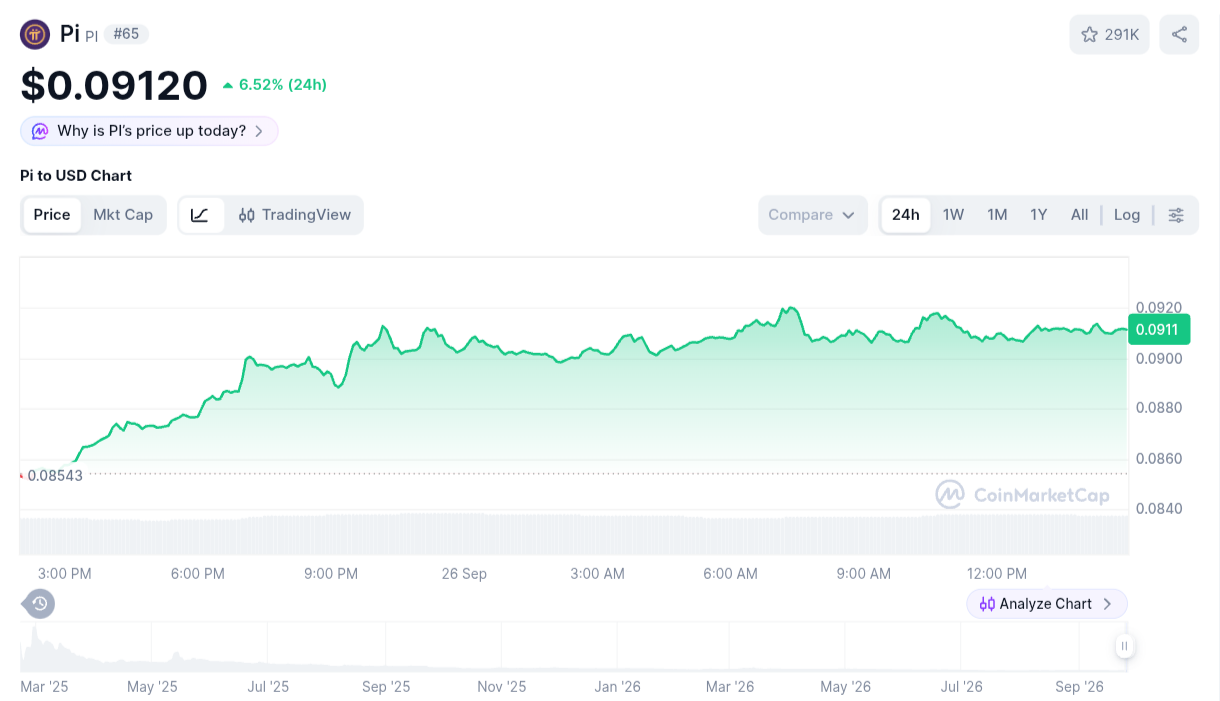This screenshot has width=1220, height=701.
Task: Switch chart to Mkt Cap
Action: [123, 215]
